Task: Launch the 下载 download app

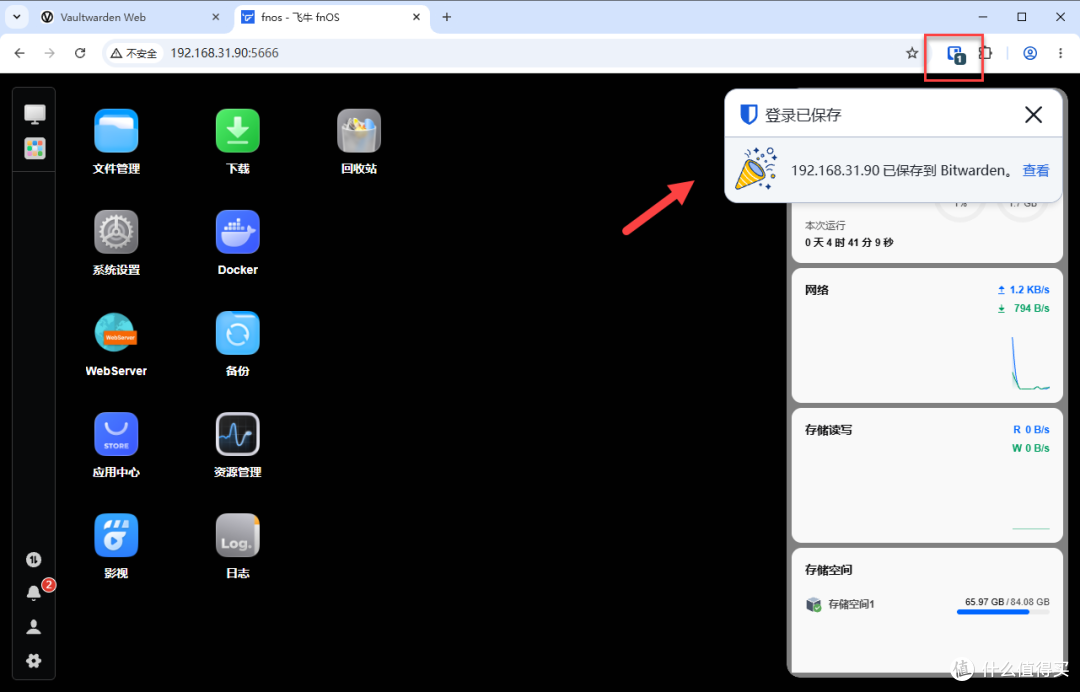Action: coord(238,131)
